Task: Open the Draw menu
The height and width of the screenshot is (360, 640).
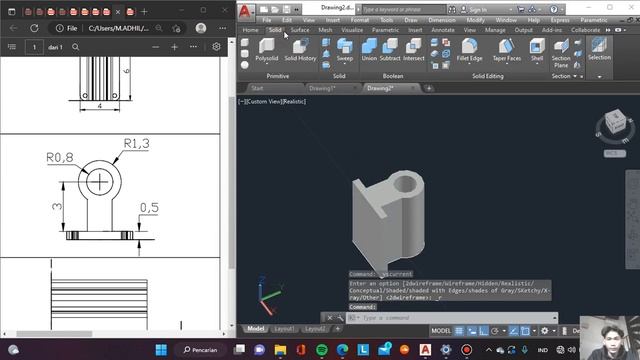Action: [411, 20]
